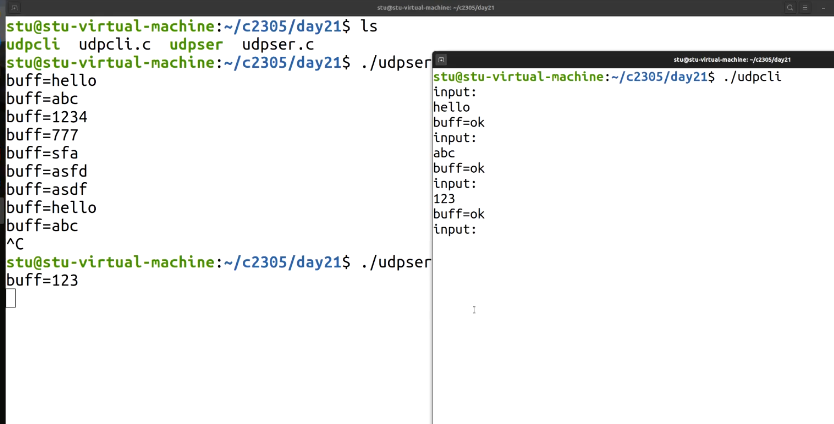Click the 'ls' command text
Screen dimensions: 834x424
(x=369, y=26)
